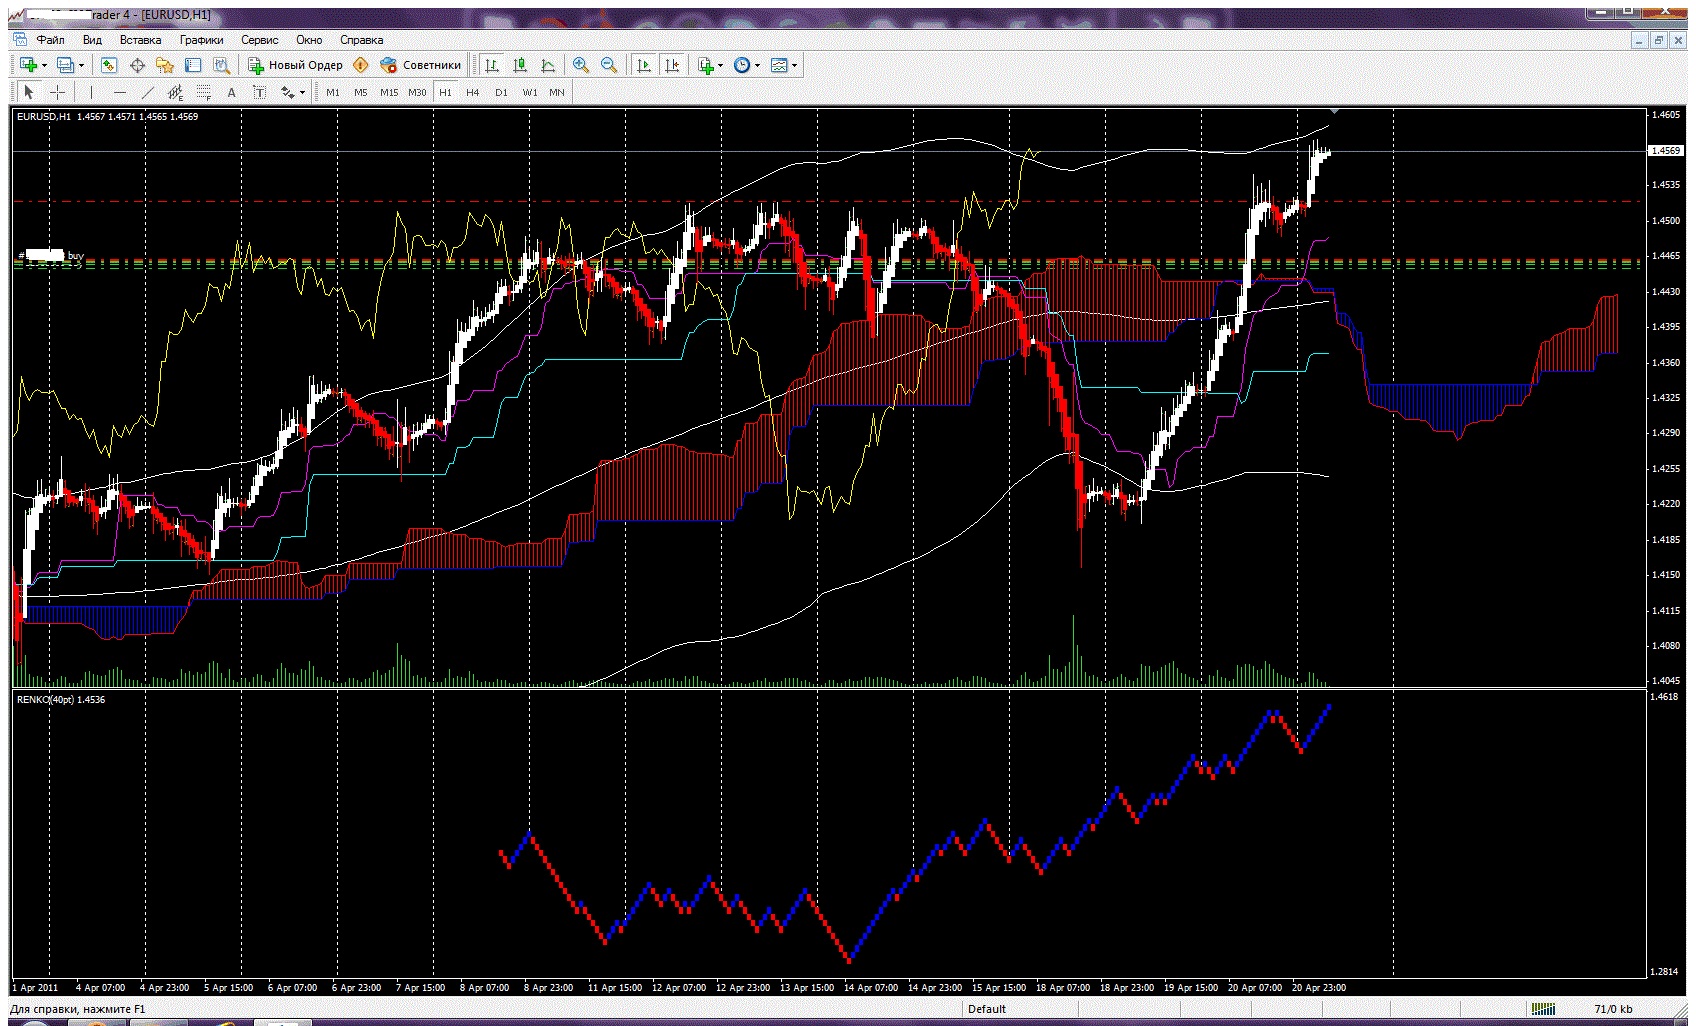
Task: Switch timeframe to W1
Action: tap(530, 92)
